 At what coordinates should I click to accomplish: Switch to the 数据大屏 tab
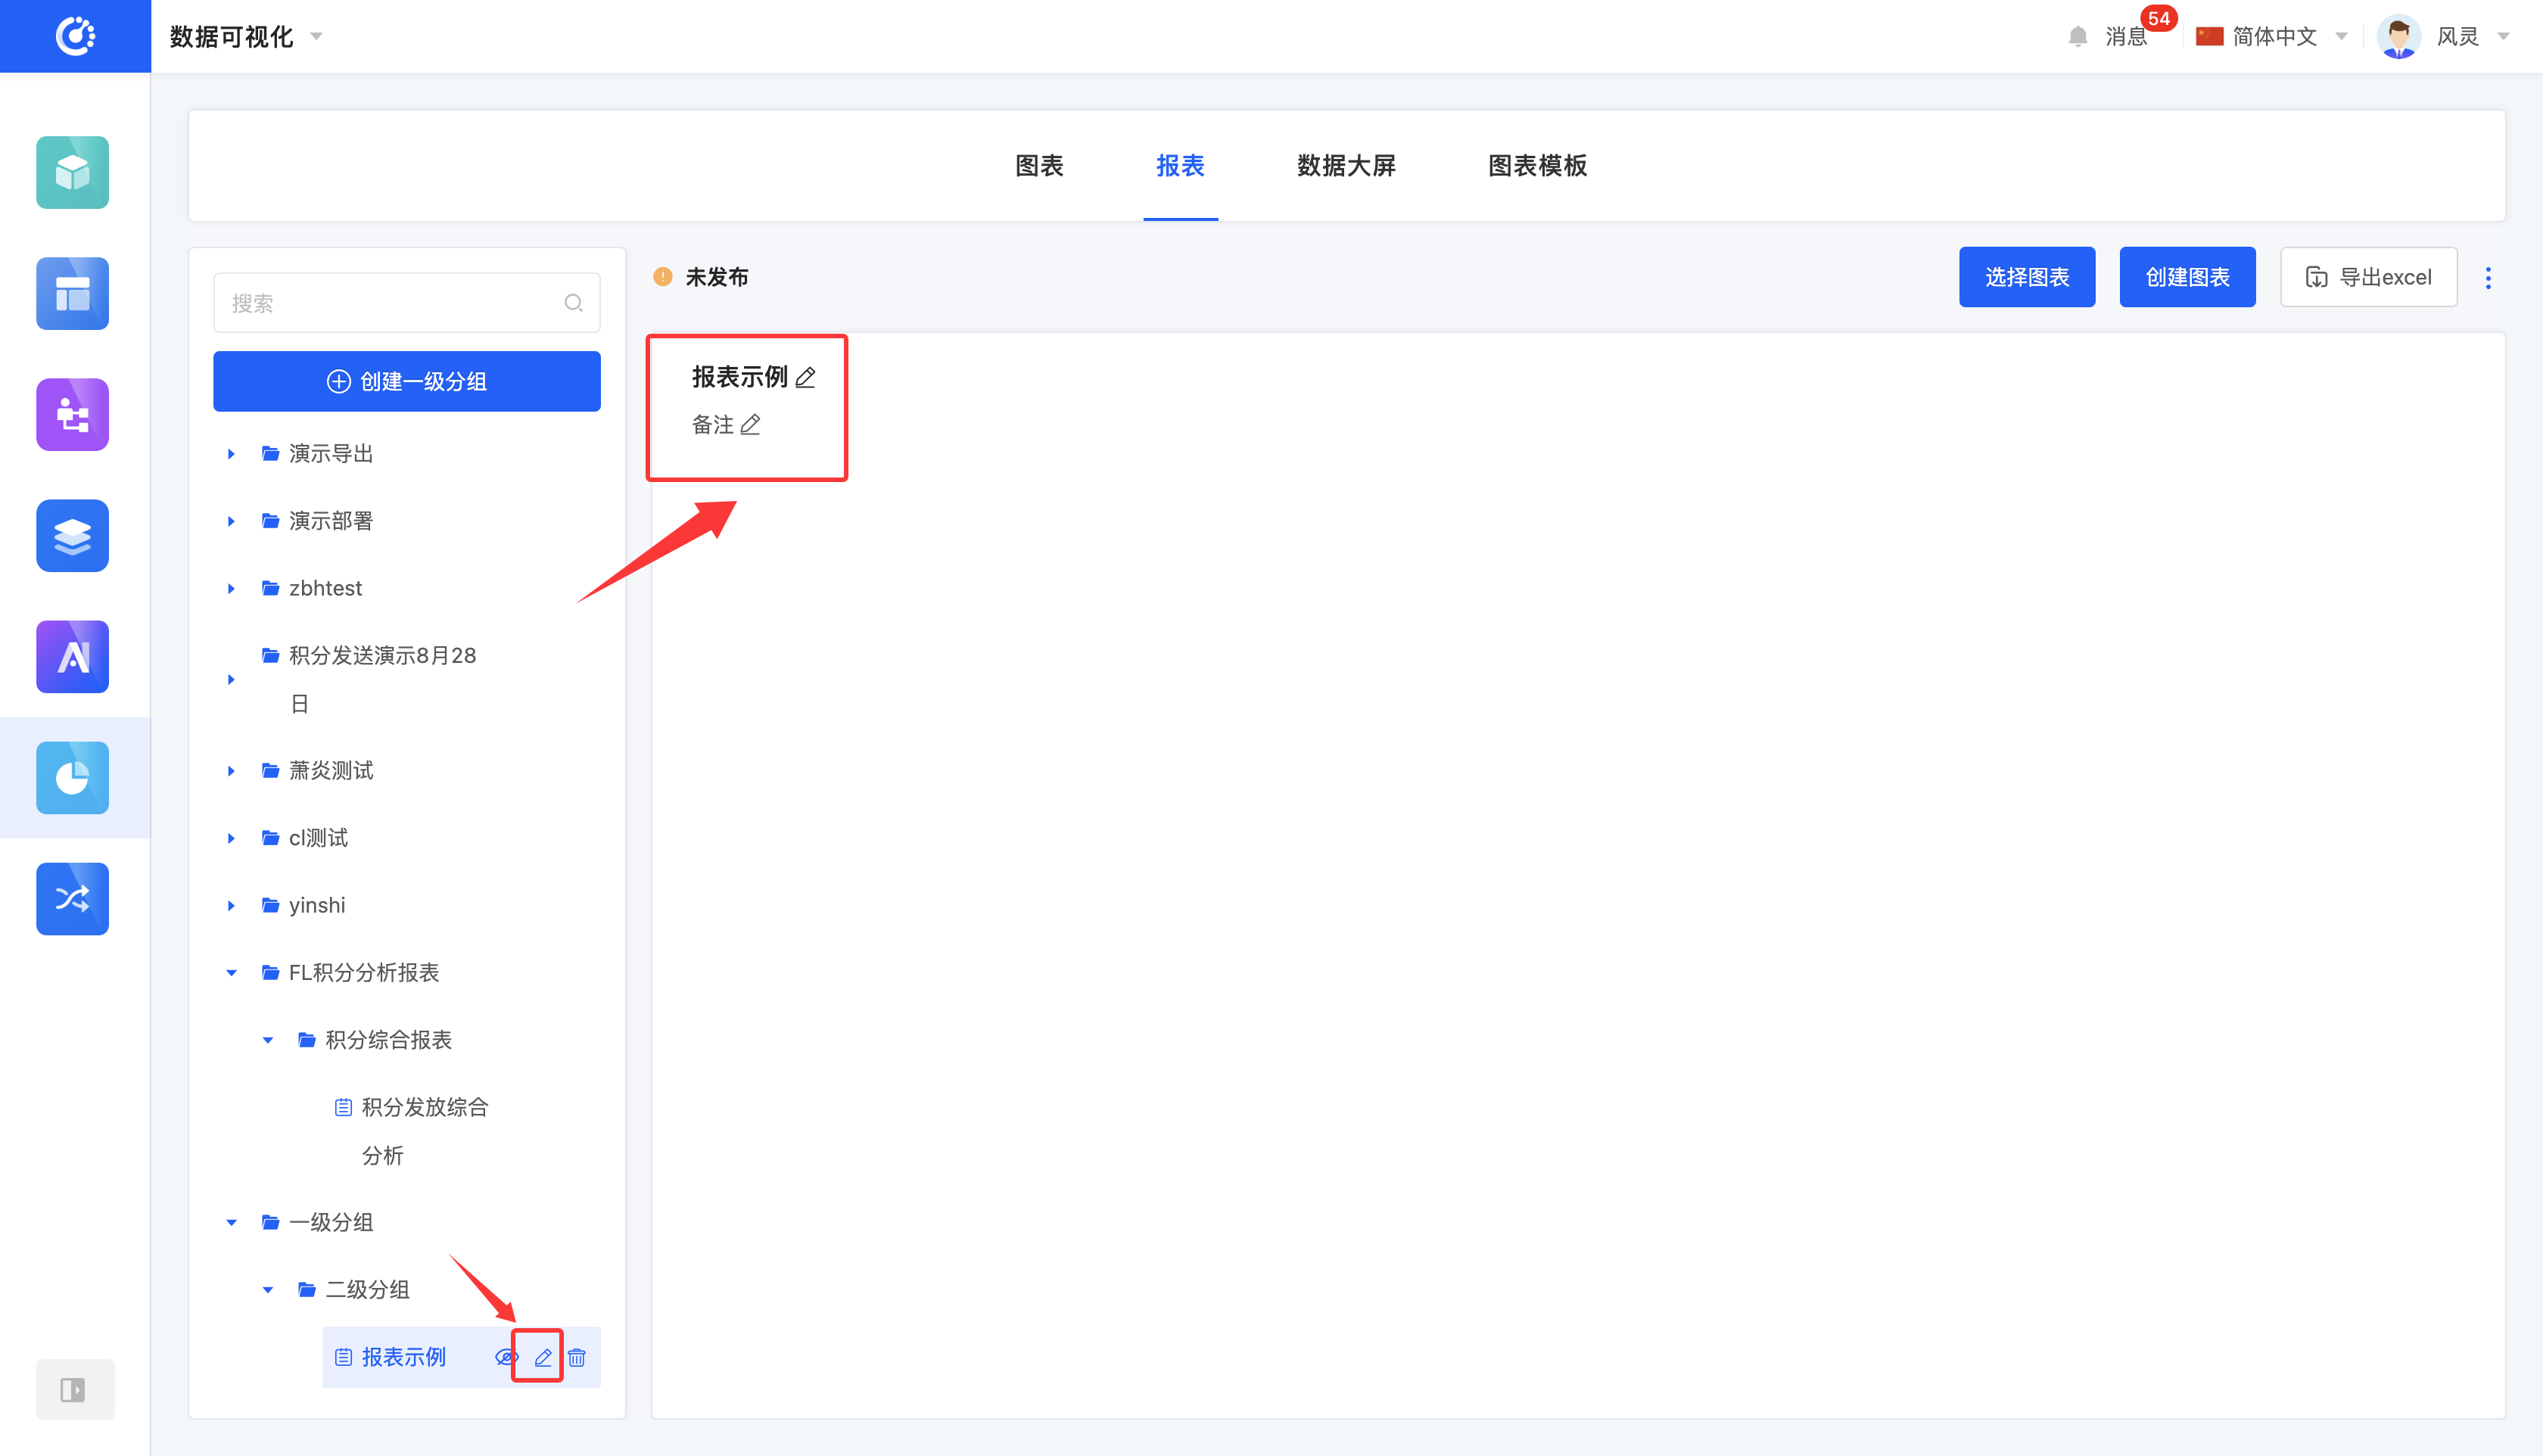click(1346, 165)
